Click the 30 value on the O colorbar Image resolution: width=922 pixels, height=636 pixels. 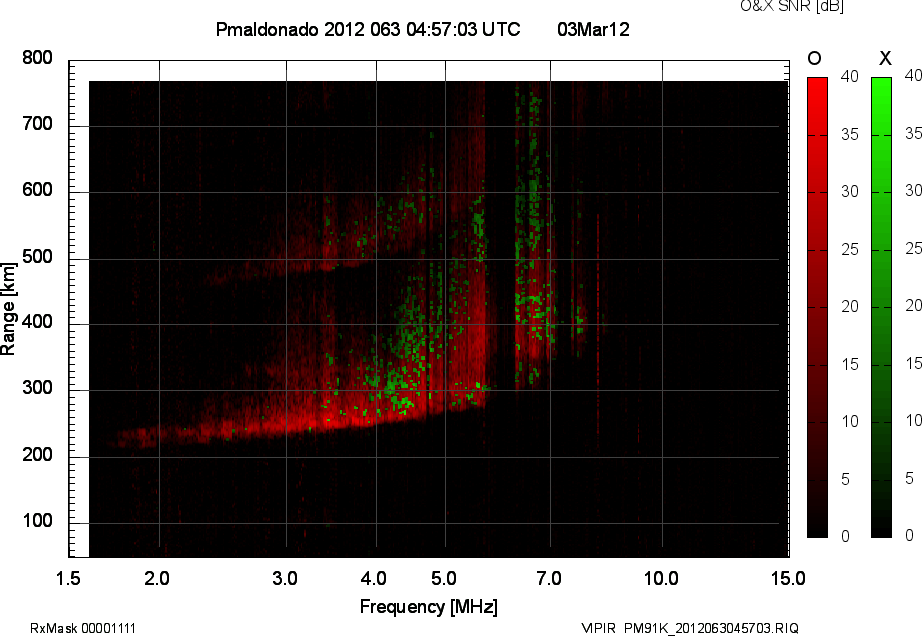850,192
